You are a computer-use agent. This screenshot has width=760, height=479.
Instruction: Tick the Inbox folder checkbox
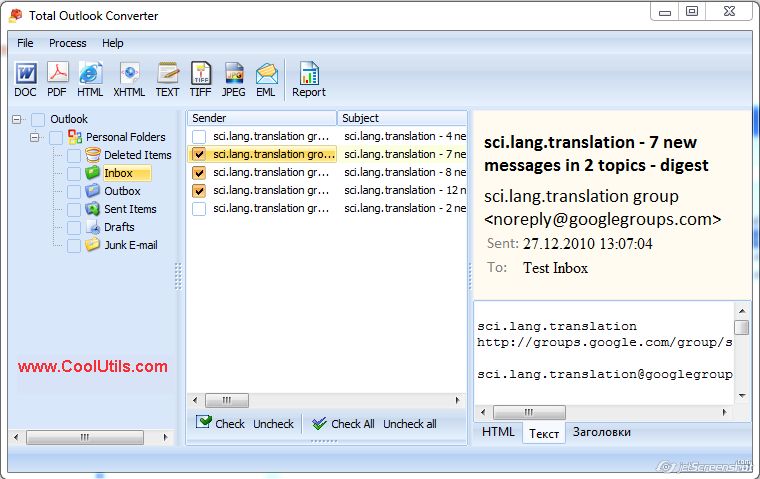pos(74,174)
